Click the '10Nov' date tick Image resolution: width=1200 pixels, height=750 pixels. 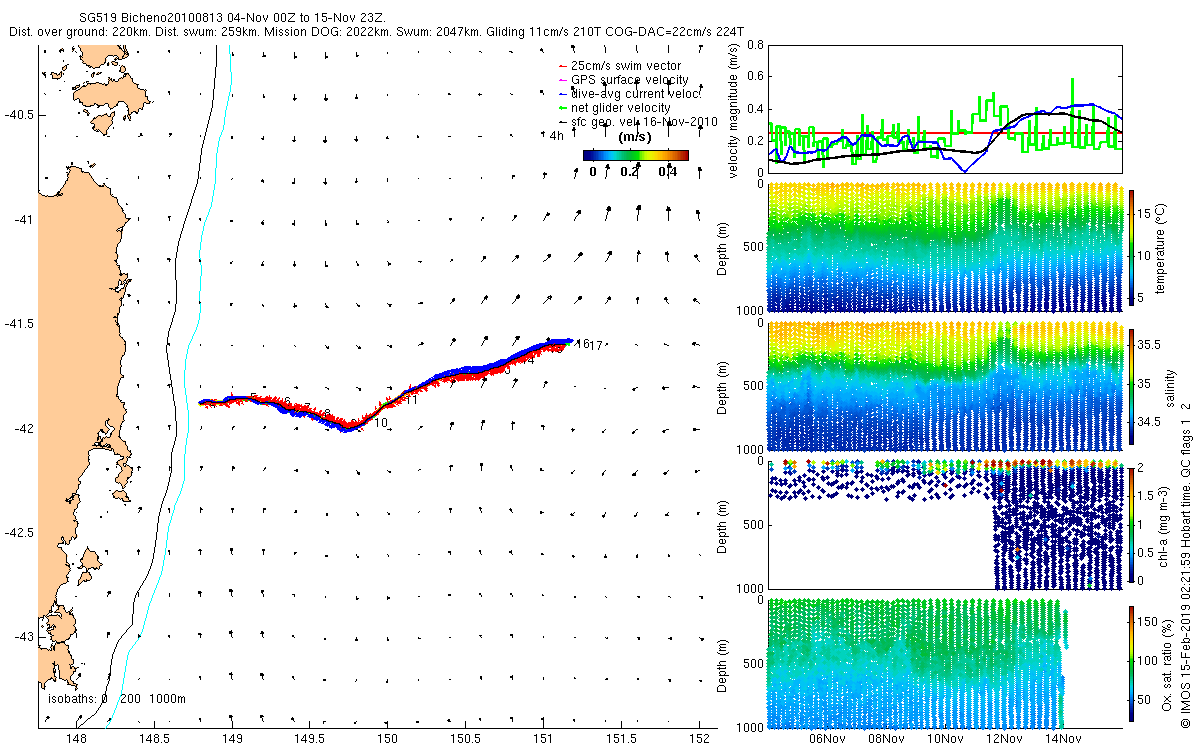945,740
